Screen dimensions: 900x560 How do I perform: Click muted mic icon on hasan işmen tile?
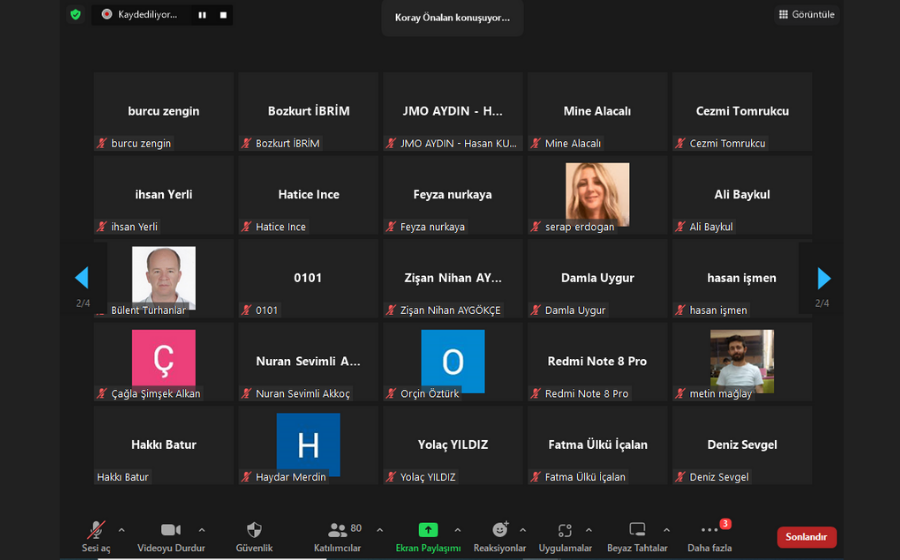click(680, 310)
